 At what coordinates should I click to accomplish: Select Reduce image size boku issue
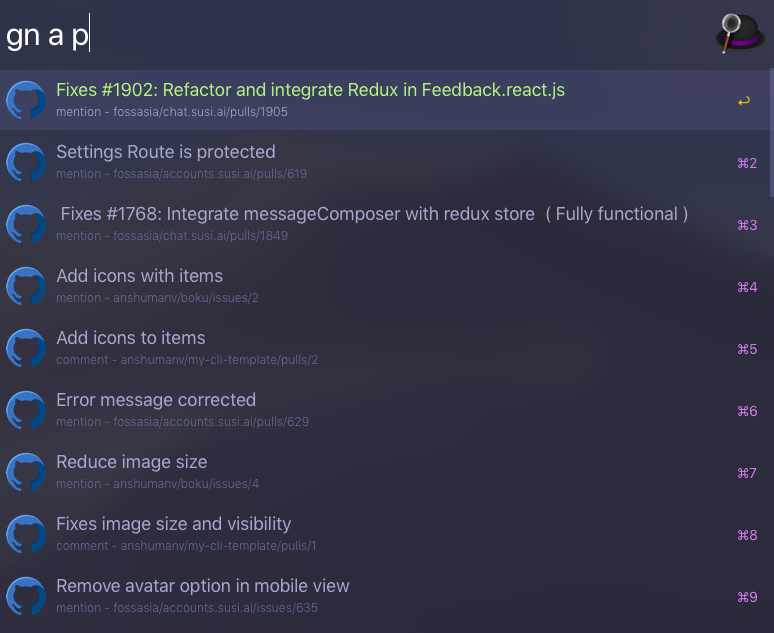(385, 473)
